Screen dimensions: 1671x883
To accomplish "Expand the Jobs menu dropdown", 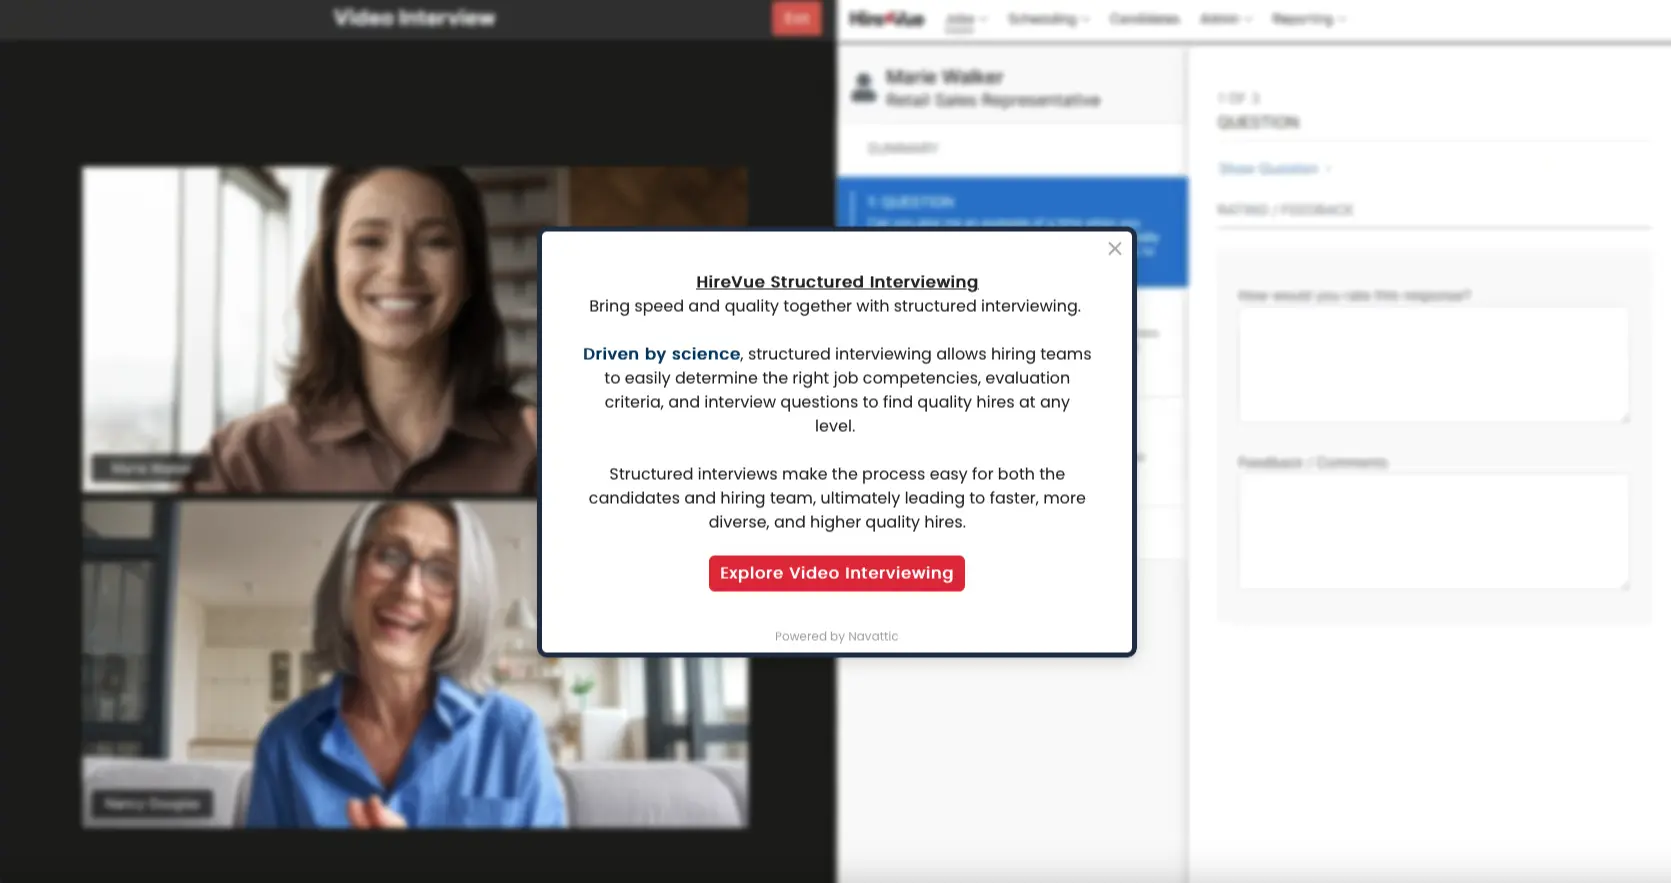I will click(x=965, y=19).
